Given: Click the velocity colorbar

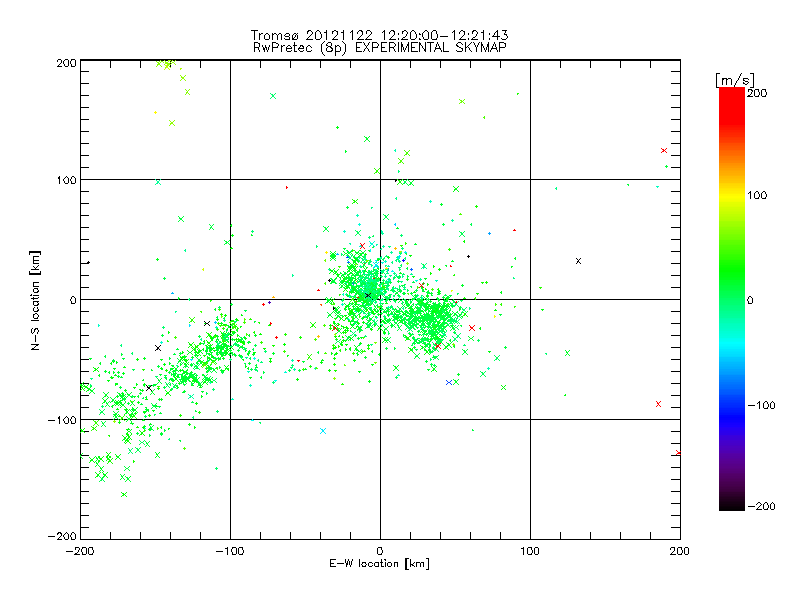Looking at the screenshot, I should tap(732, 298).
